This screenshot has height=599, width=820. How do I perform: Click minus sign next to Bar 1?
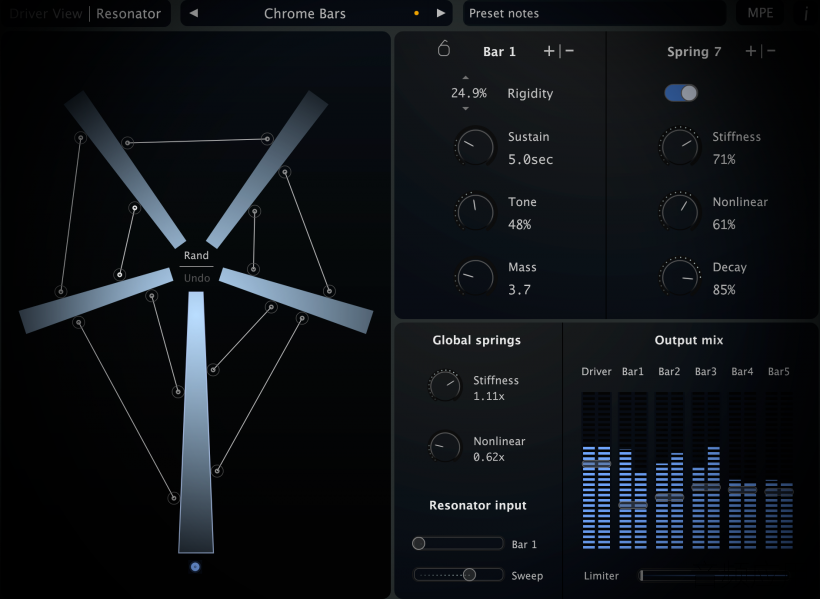570,51
